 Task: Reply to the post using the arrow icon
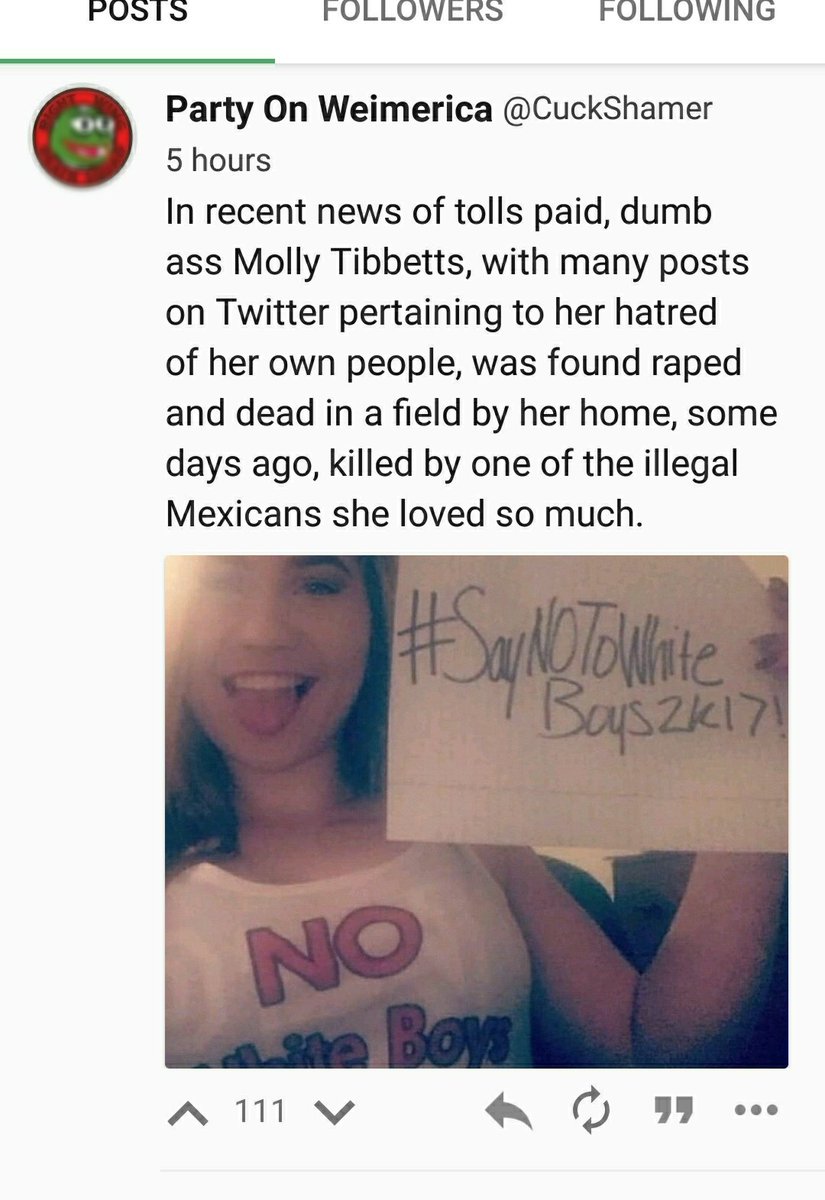(x=508, y=1110)
